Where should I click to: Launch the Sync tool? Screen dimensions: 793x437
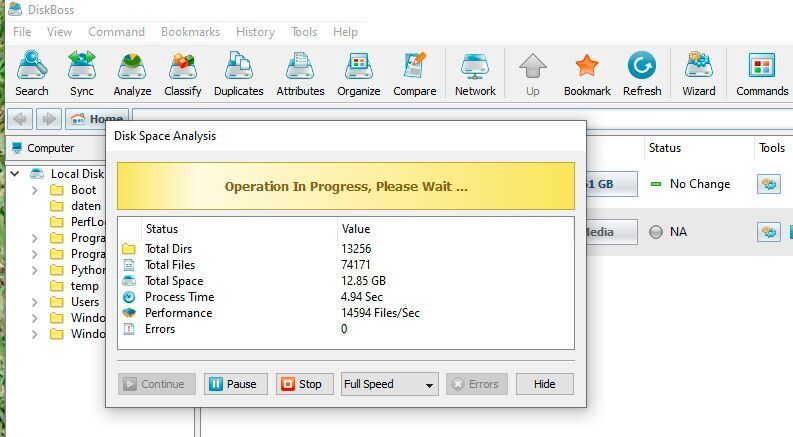[x=82, y=74]
